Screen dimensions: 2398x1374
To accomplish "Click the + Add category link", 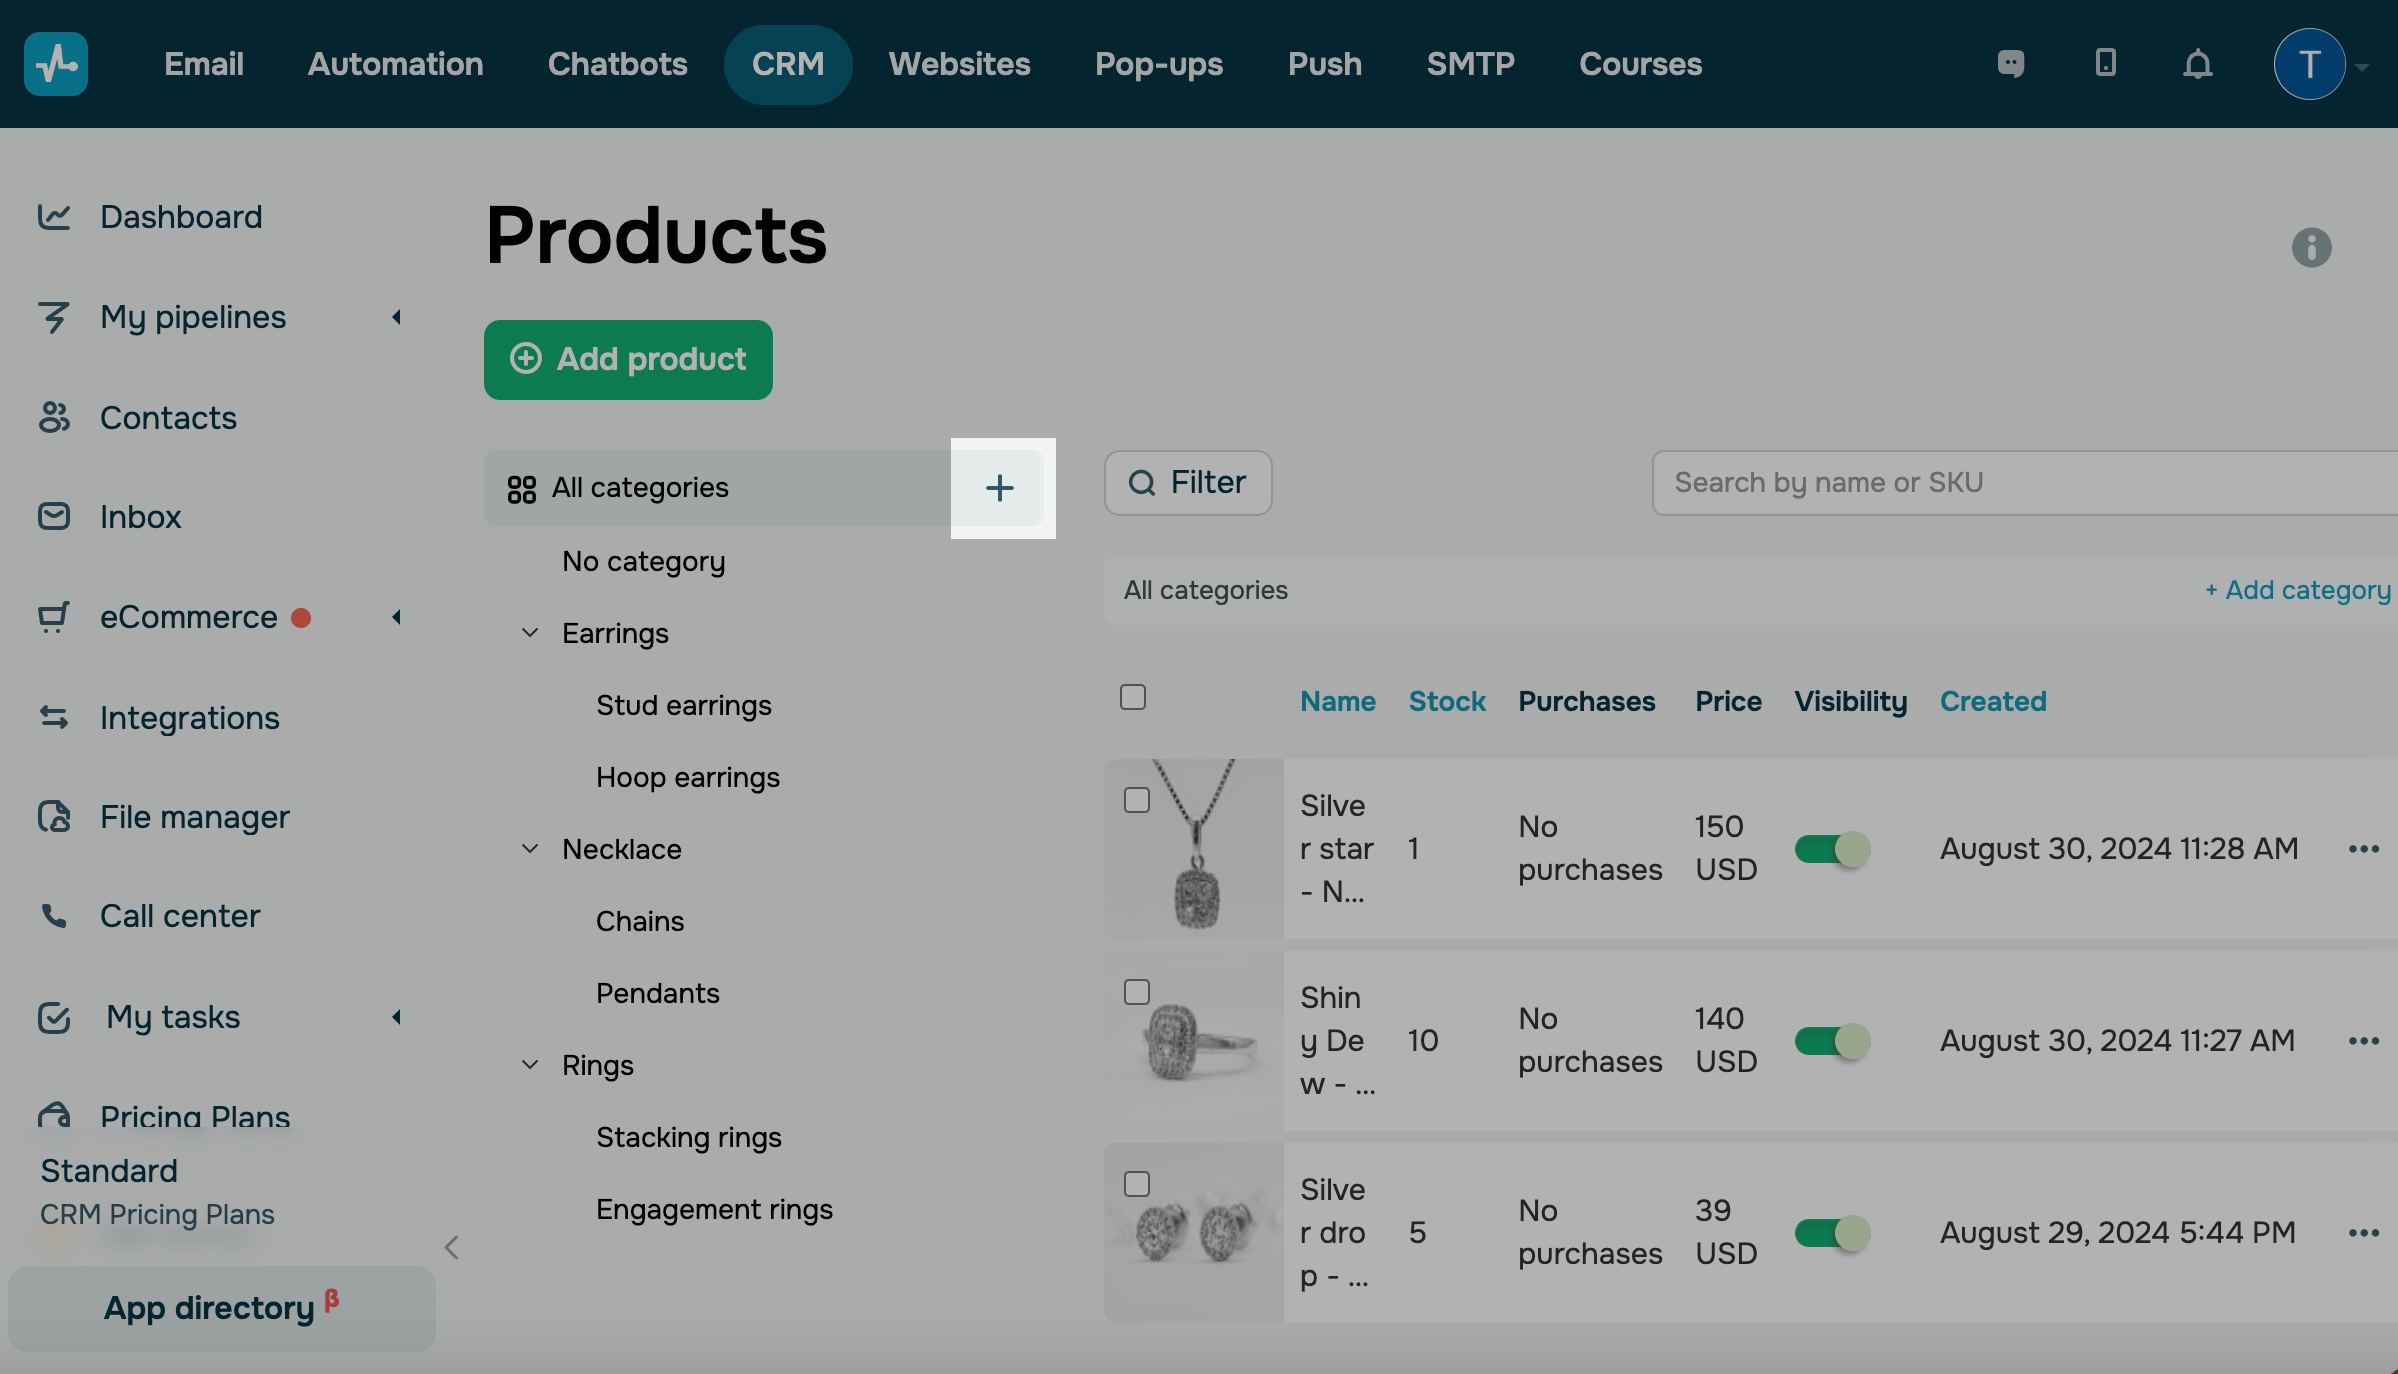I will pyautogui.click(x=2297, y=590).
